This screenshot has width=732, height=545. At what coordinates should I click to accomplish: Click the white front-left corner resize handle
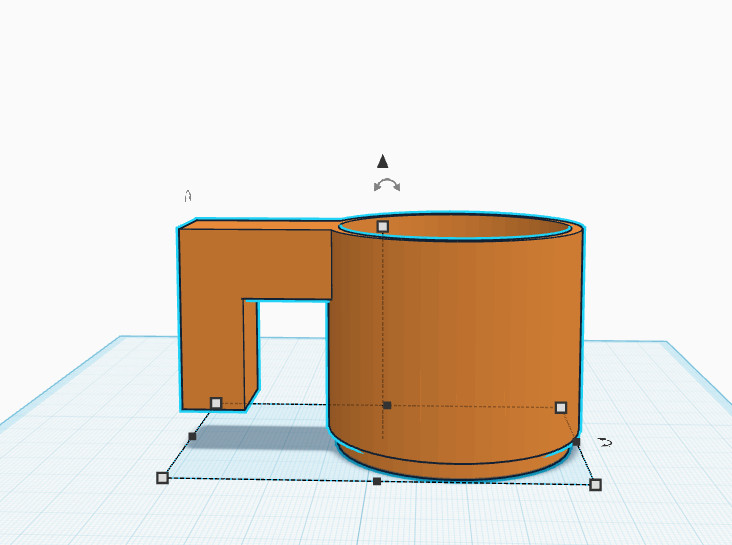pos(162,478)
